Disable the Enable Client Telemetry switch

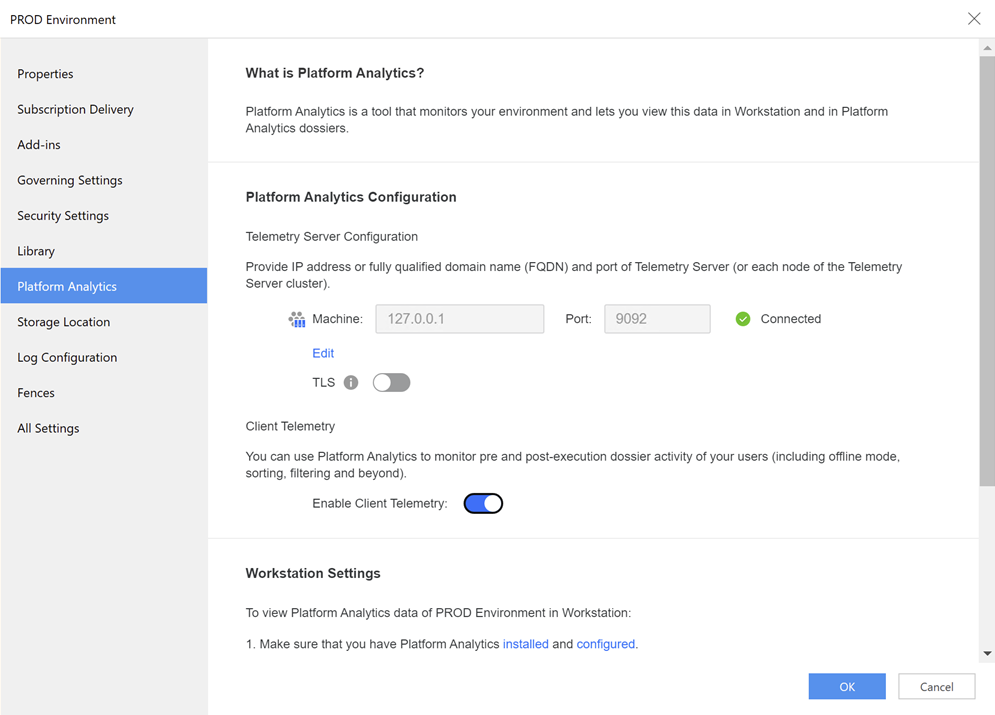click(x=483, y=504)
